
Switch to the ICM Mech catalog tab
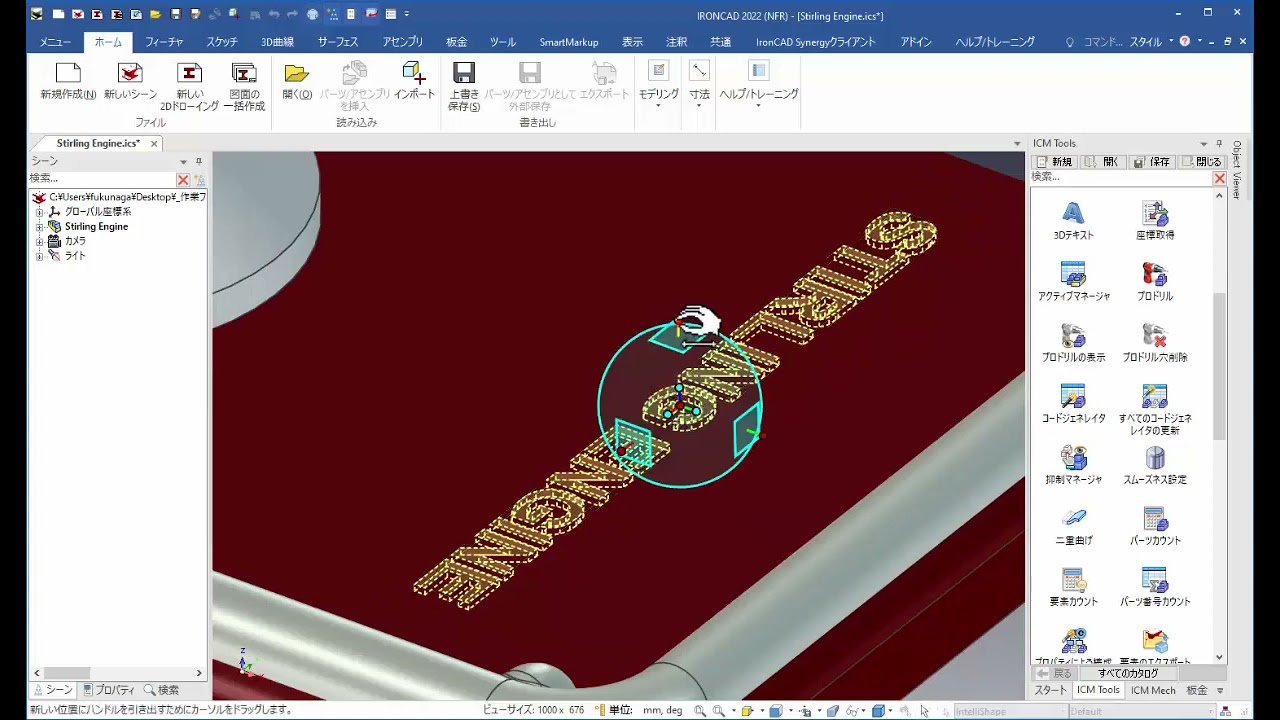click(1153, 690)
